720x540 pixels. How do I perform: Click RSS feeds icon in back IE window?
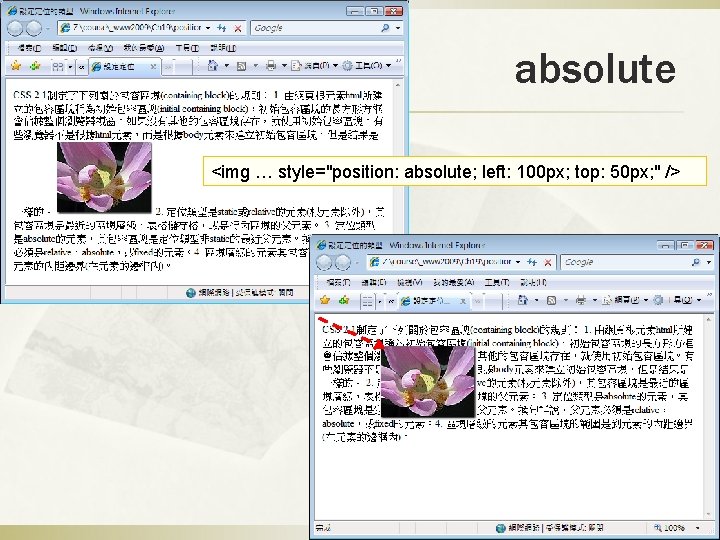pos(241,66)
